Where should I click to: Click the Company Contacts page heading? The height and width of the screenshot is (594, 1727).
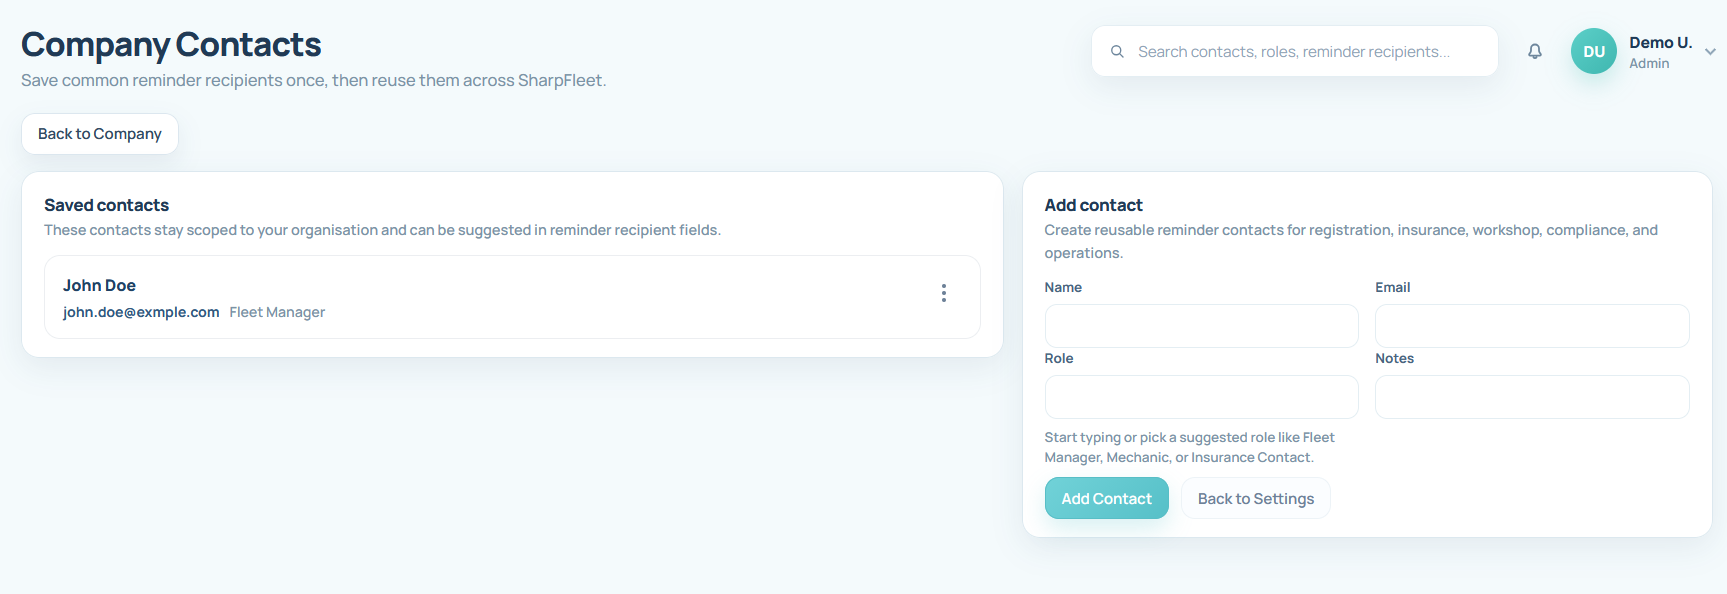pos(171,44)
